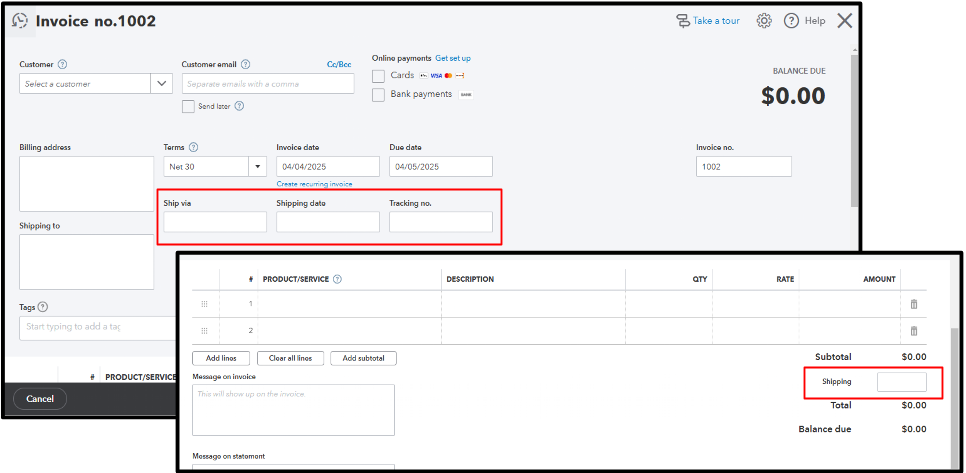Click the card brand logos icon
Viewport: 966px width, 473px height.
[442, 75]
